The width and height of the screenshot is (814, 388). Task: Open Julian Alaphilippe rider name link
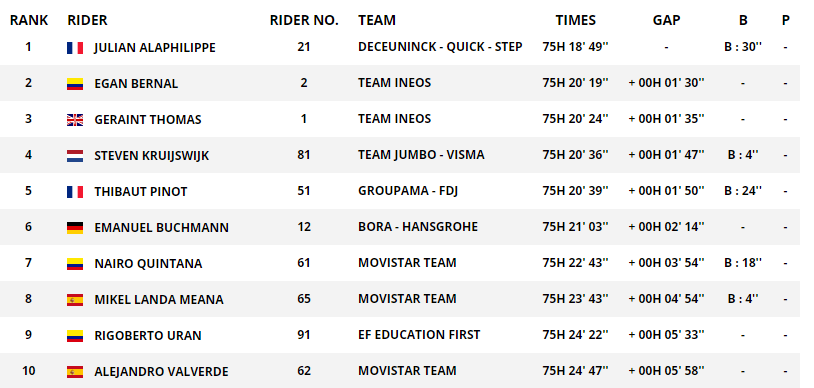[155, 48]
